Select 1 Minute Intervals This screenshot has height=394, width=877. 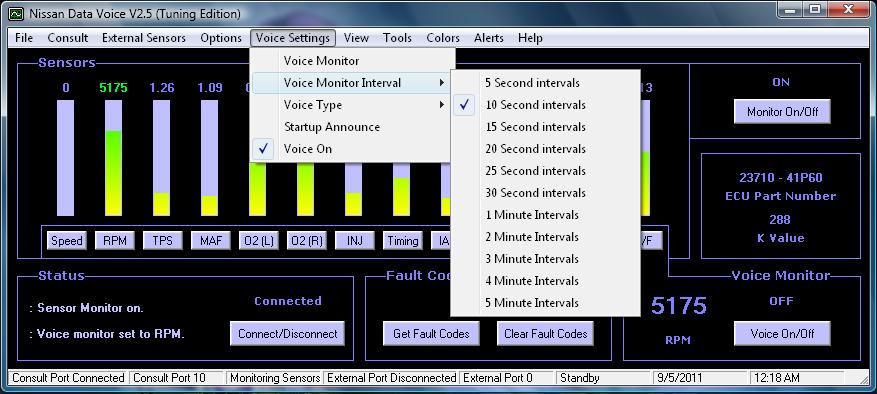[545, 215]
